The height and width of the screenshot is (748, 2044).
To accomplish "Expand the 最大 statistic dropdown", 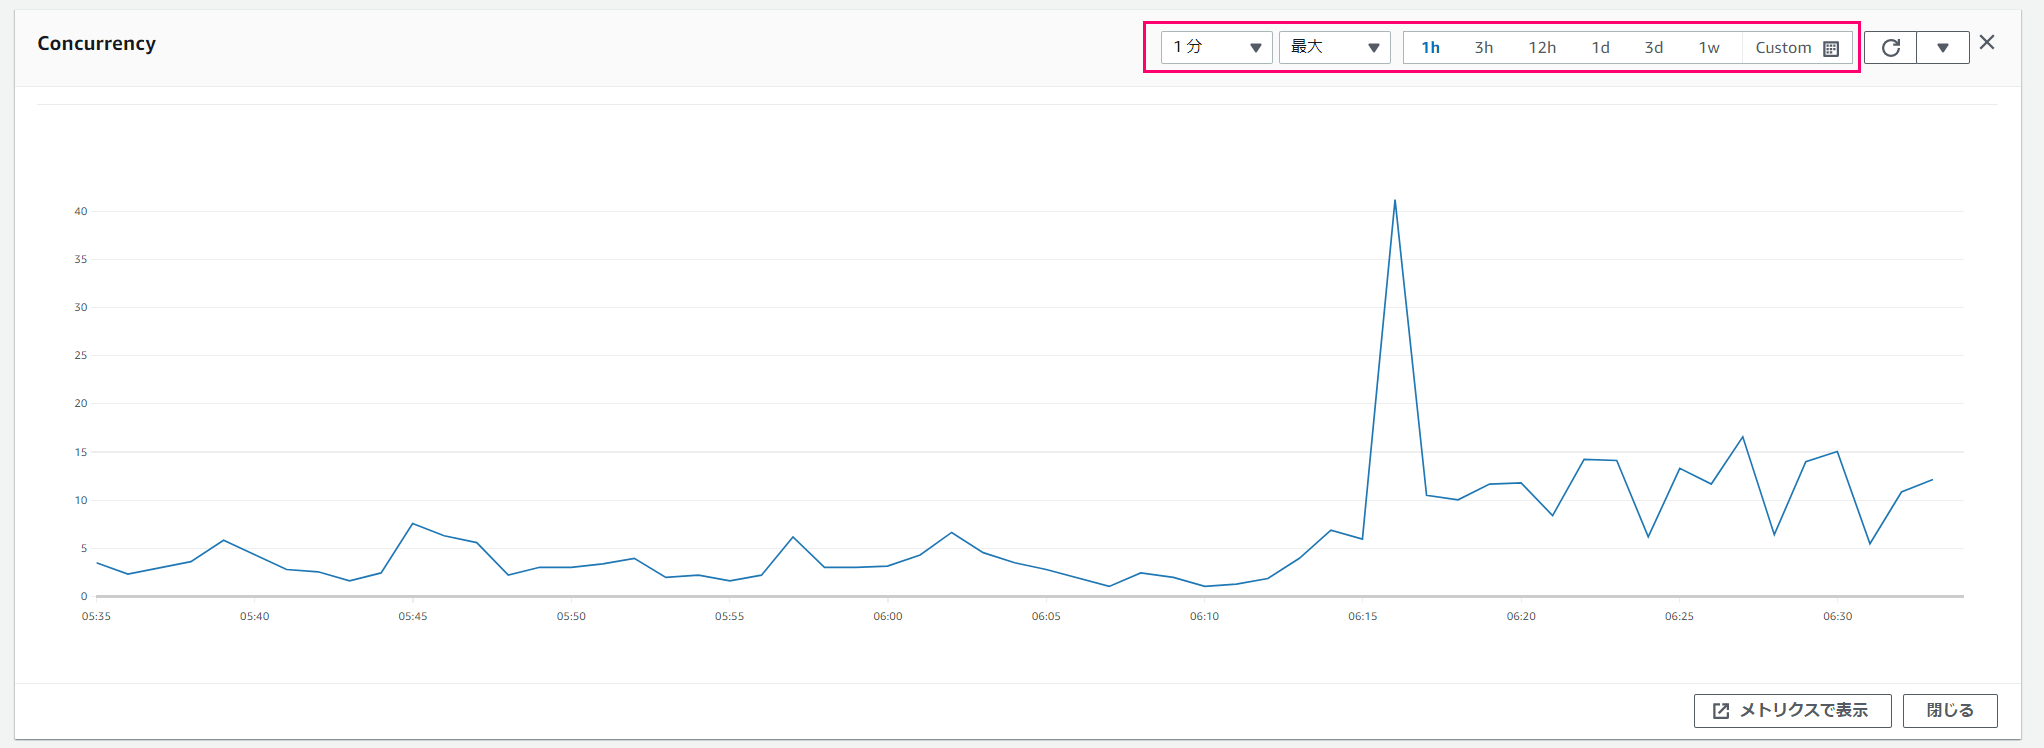I will pyautogui.click(x=1335, y=47).
